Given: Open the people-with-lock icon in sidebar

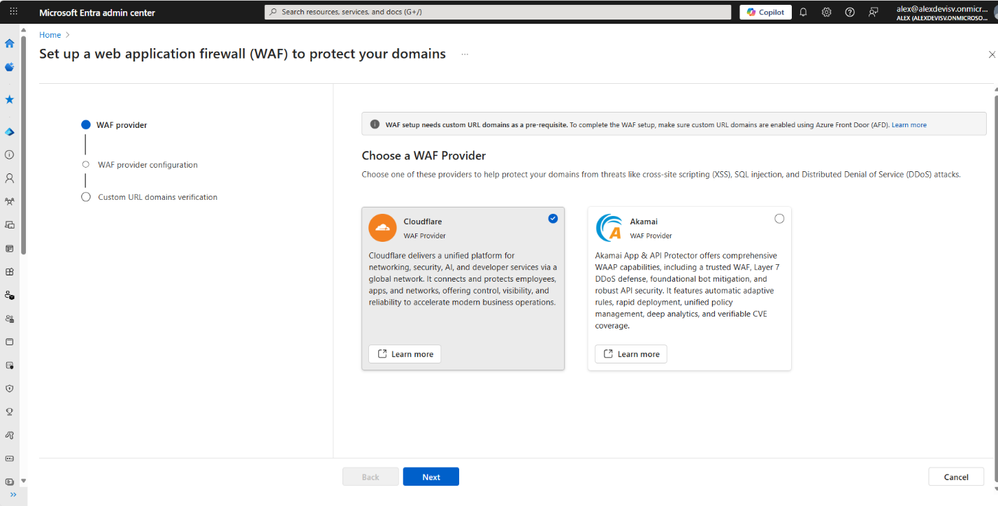Looking at the screenshot, I should click(10, 318).
